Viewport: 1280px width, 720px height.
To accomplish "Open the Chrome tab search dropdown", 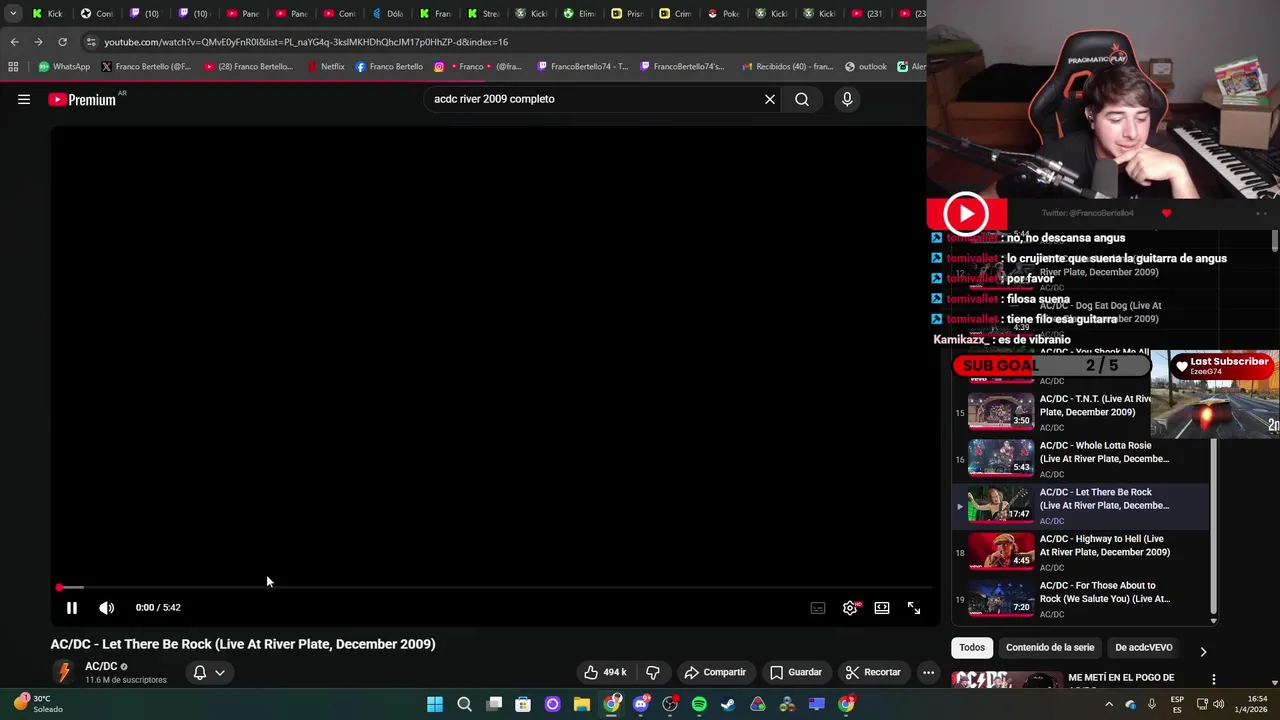I will 13,13.
